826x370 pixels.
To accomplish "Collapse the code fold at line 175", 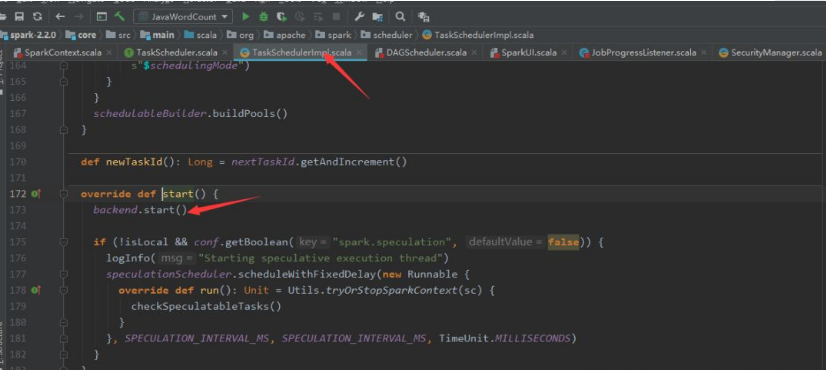I will tap(64, 242).
